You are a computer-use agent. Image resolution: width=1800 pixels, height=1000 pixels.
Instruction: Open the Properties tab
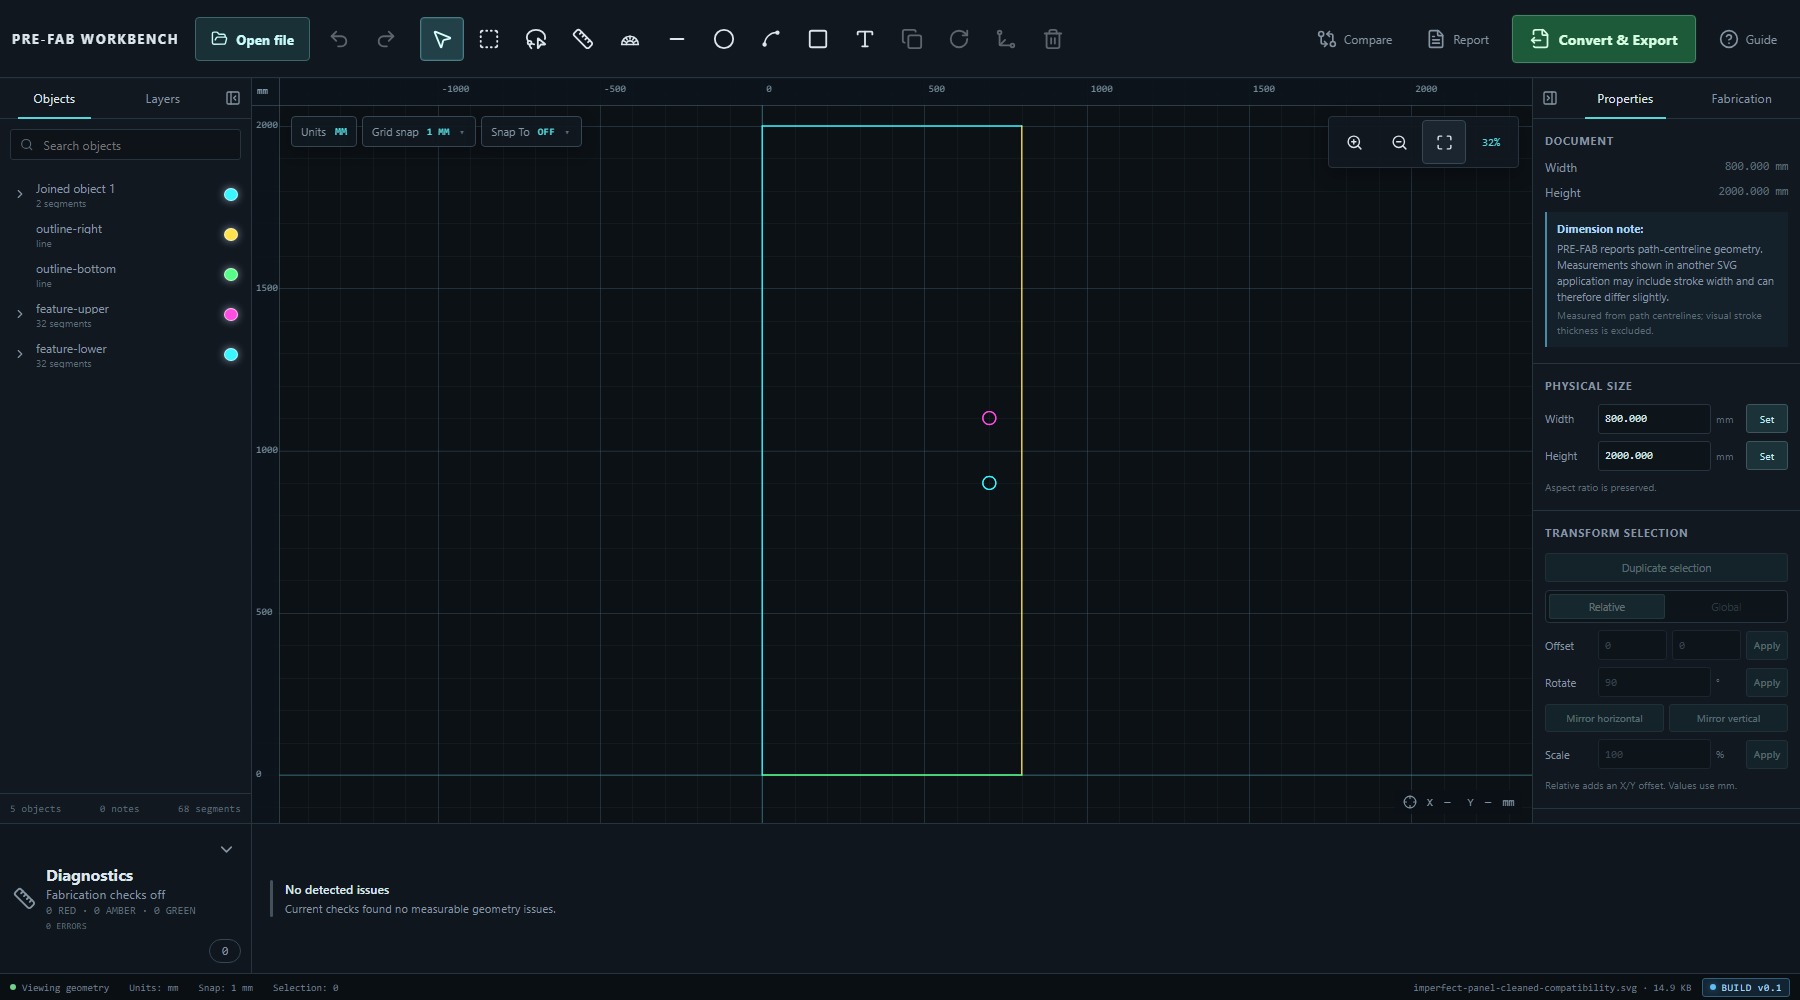coord(1624,99)
